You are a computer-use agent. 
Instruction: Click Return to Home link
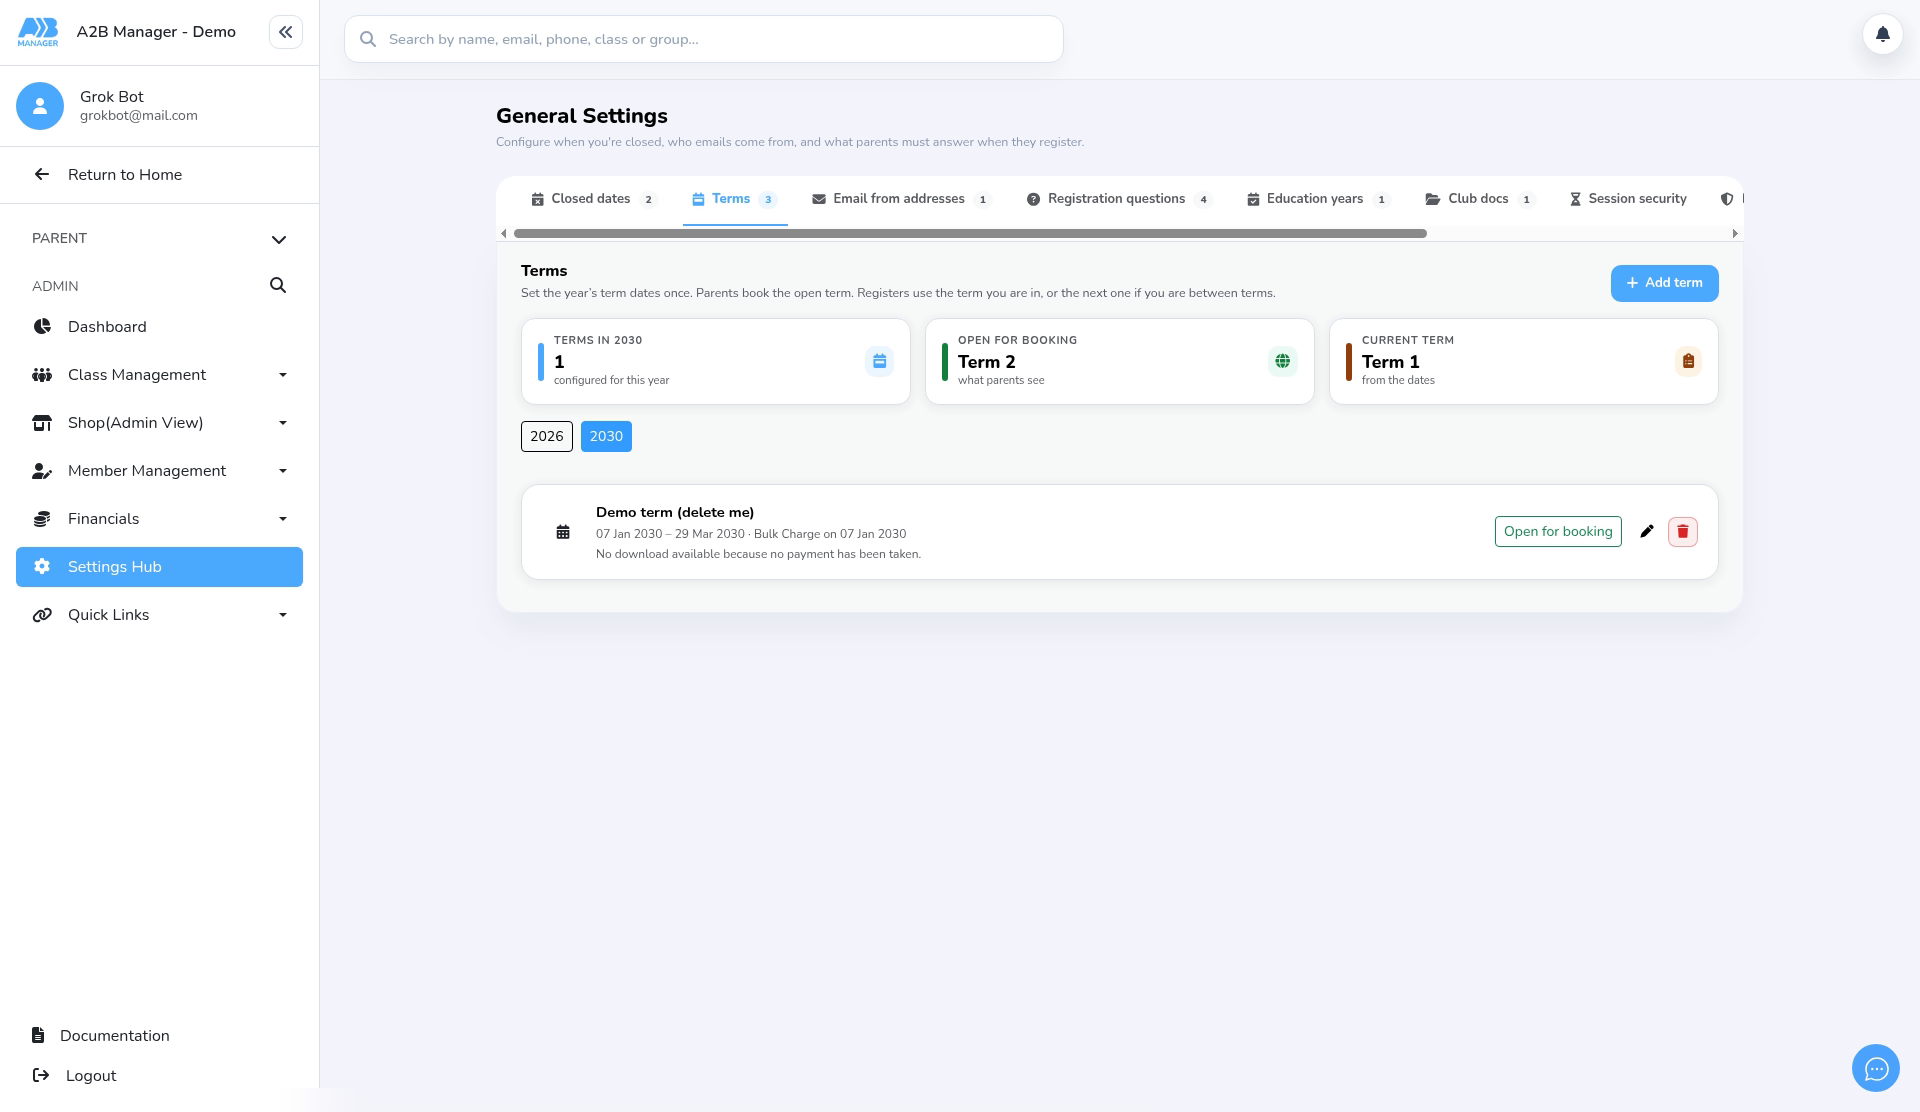125,174
